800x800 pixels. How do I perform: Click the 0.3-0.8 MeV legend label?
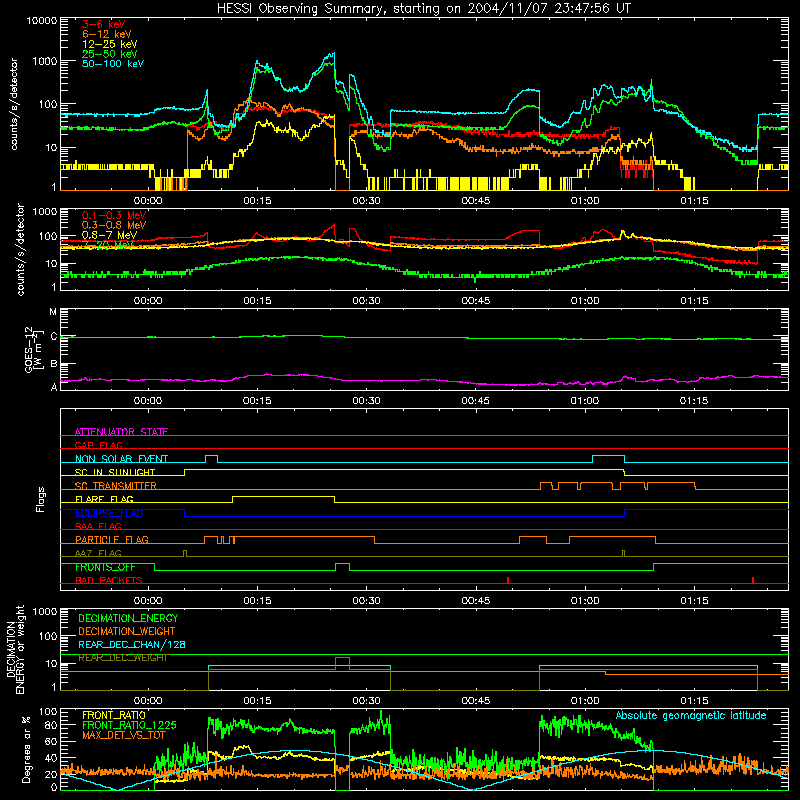coord(114,225)
